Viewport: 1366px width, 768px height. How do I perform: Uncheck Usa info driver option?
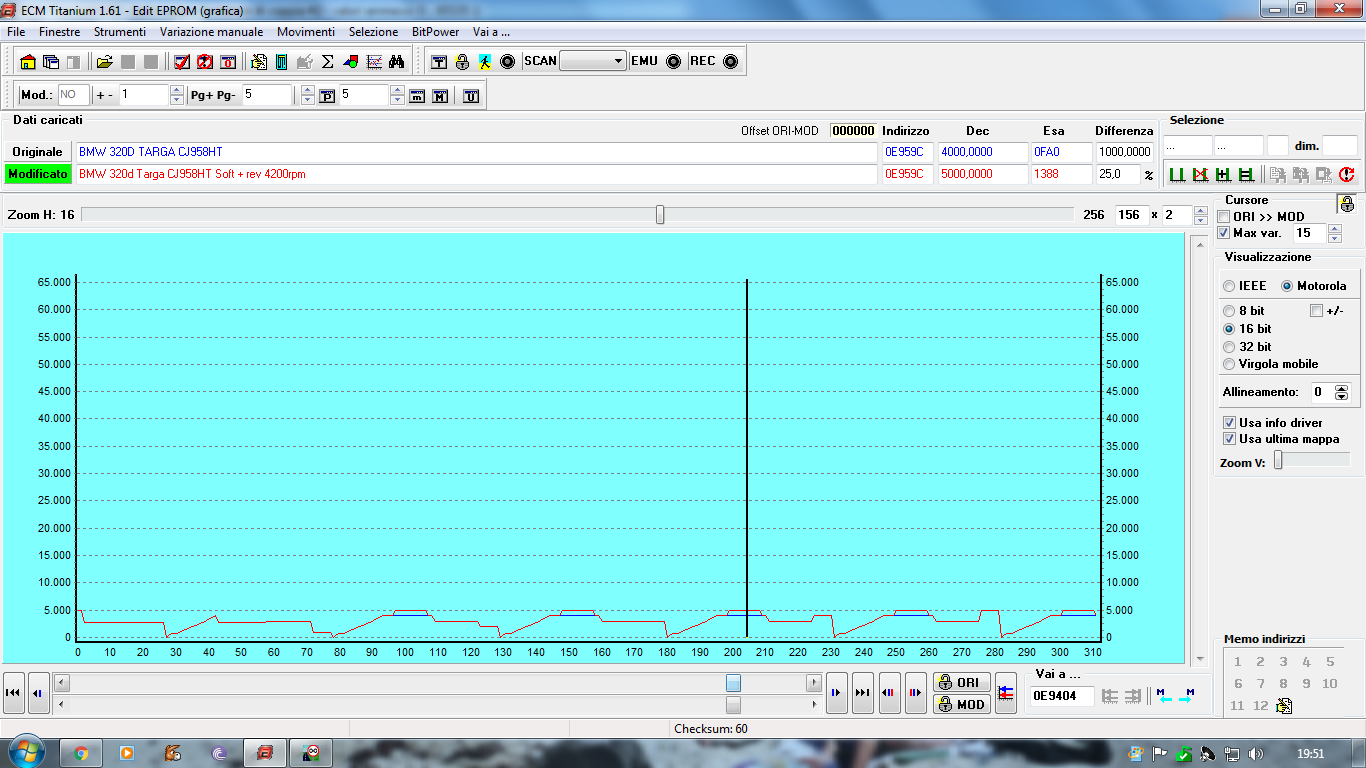[x=1229, y=423]
